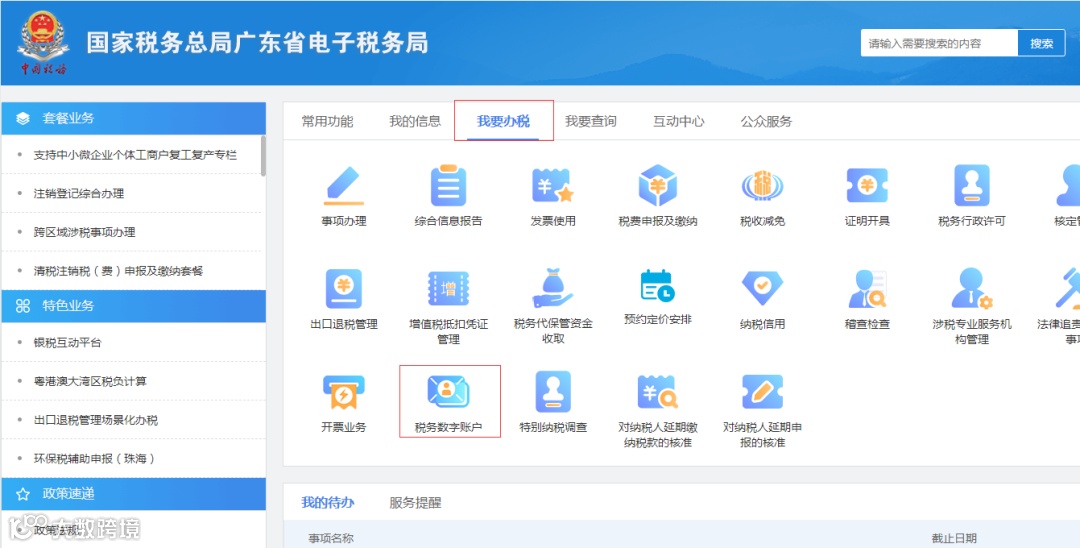Click the 套餐业务 section header

click(134, 118)
